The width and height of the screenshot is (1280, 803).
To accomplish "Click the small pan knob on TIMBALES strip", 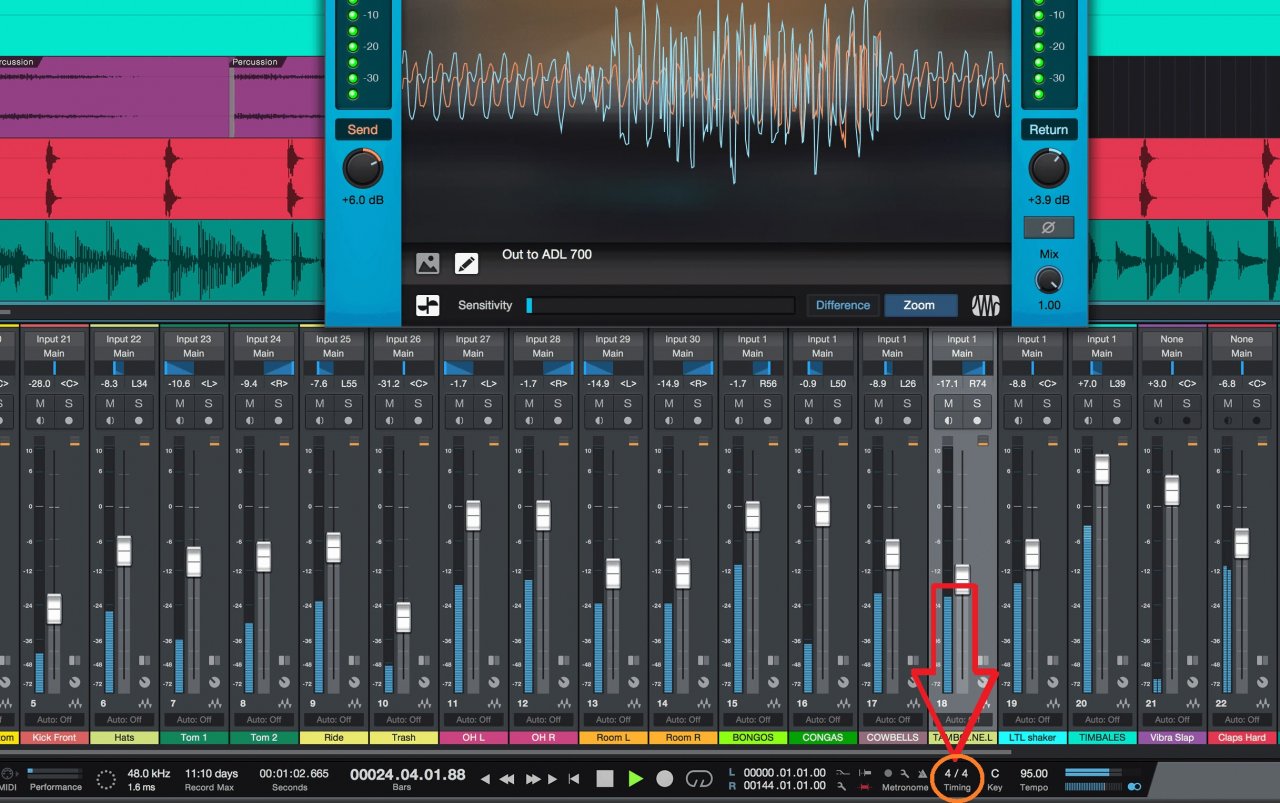I will click(1123, 681).
